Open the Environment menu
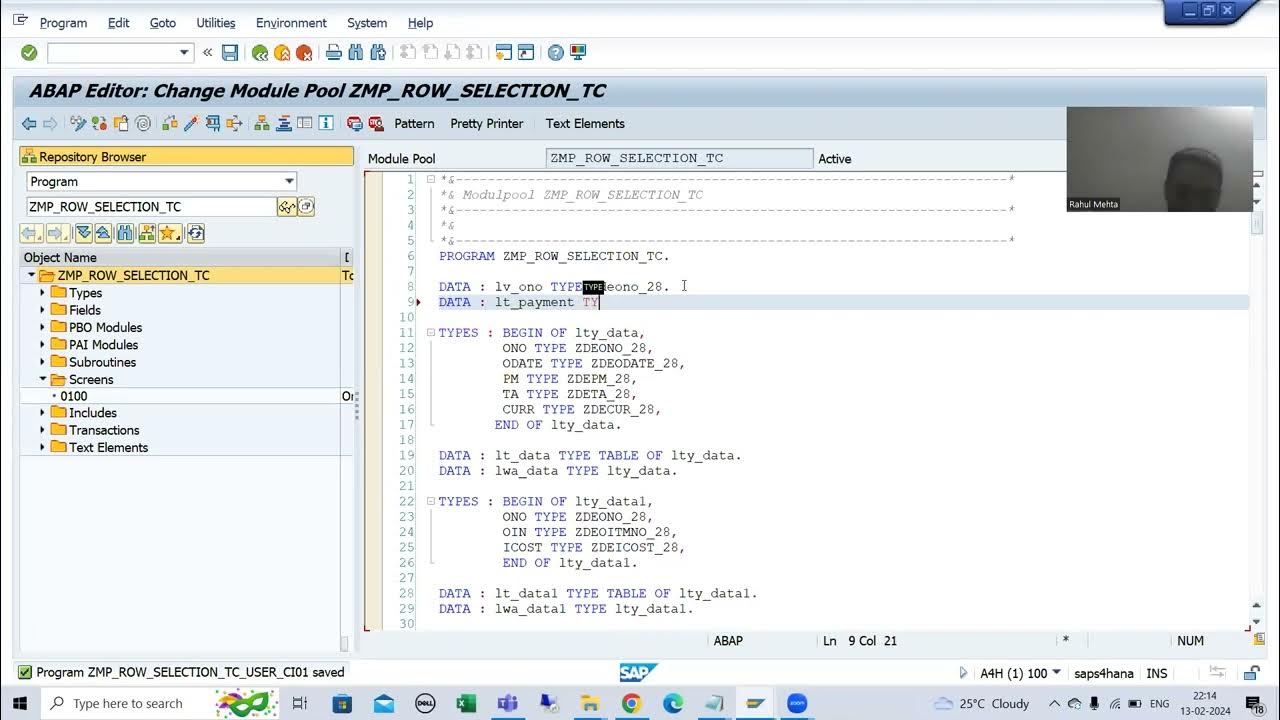The width and height of the screenshot is (1280, 720). 291,22
